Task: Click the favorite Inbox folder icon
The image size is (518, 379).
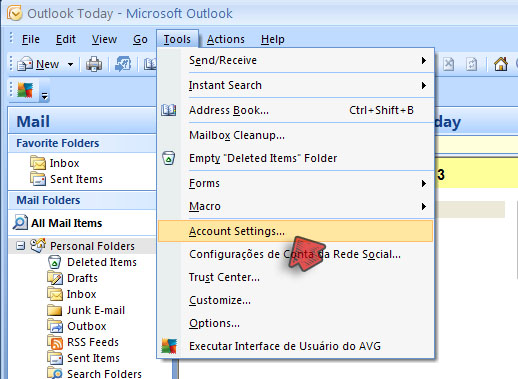Action: tap(38, 163)
